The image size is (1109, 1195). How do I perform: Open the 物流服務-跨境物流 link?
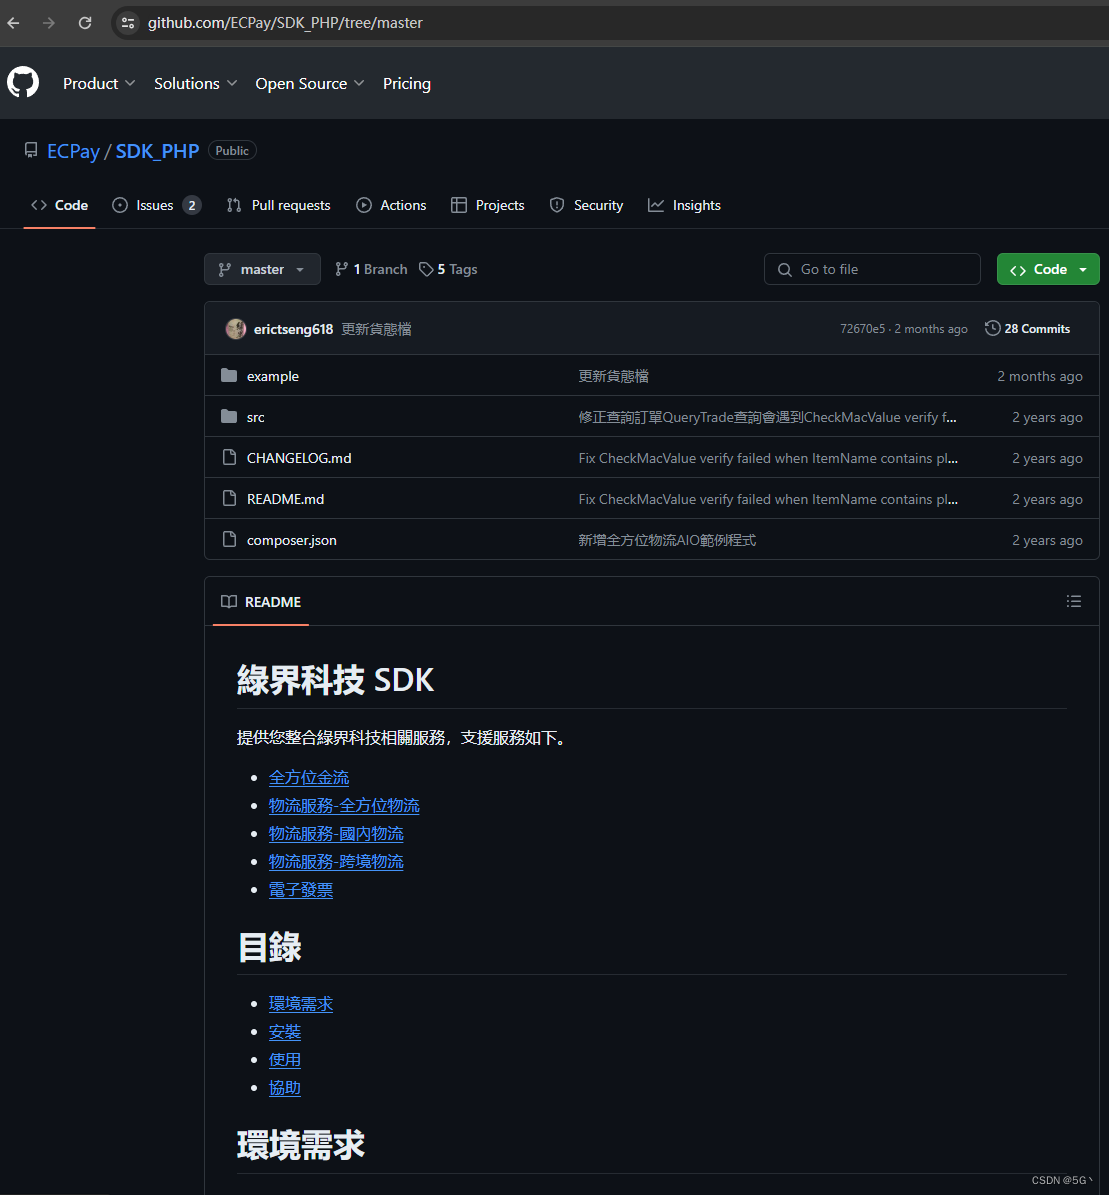pyautogui.click(x=336, y=862)
